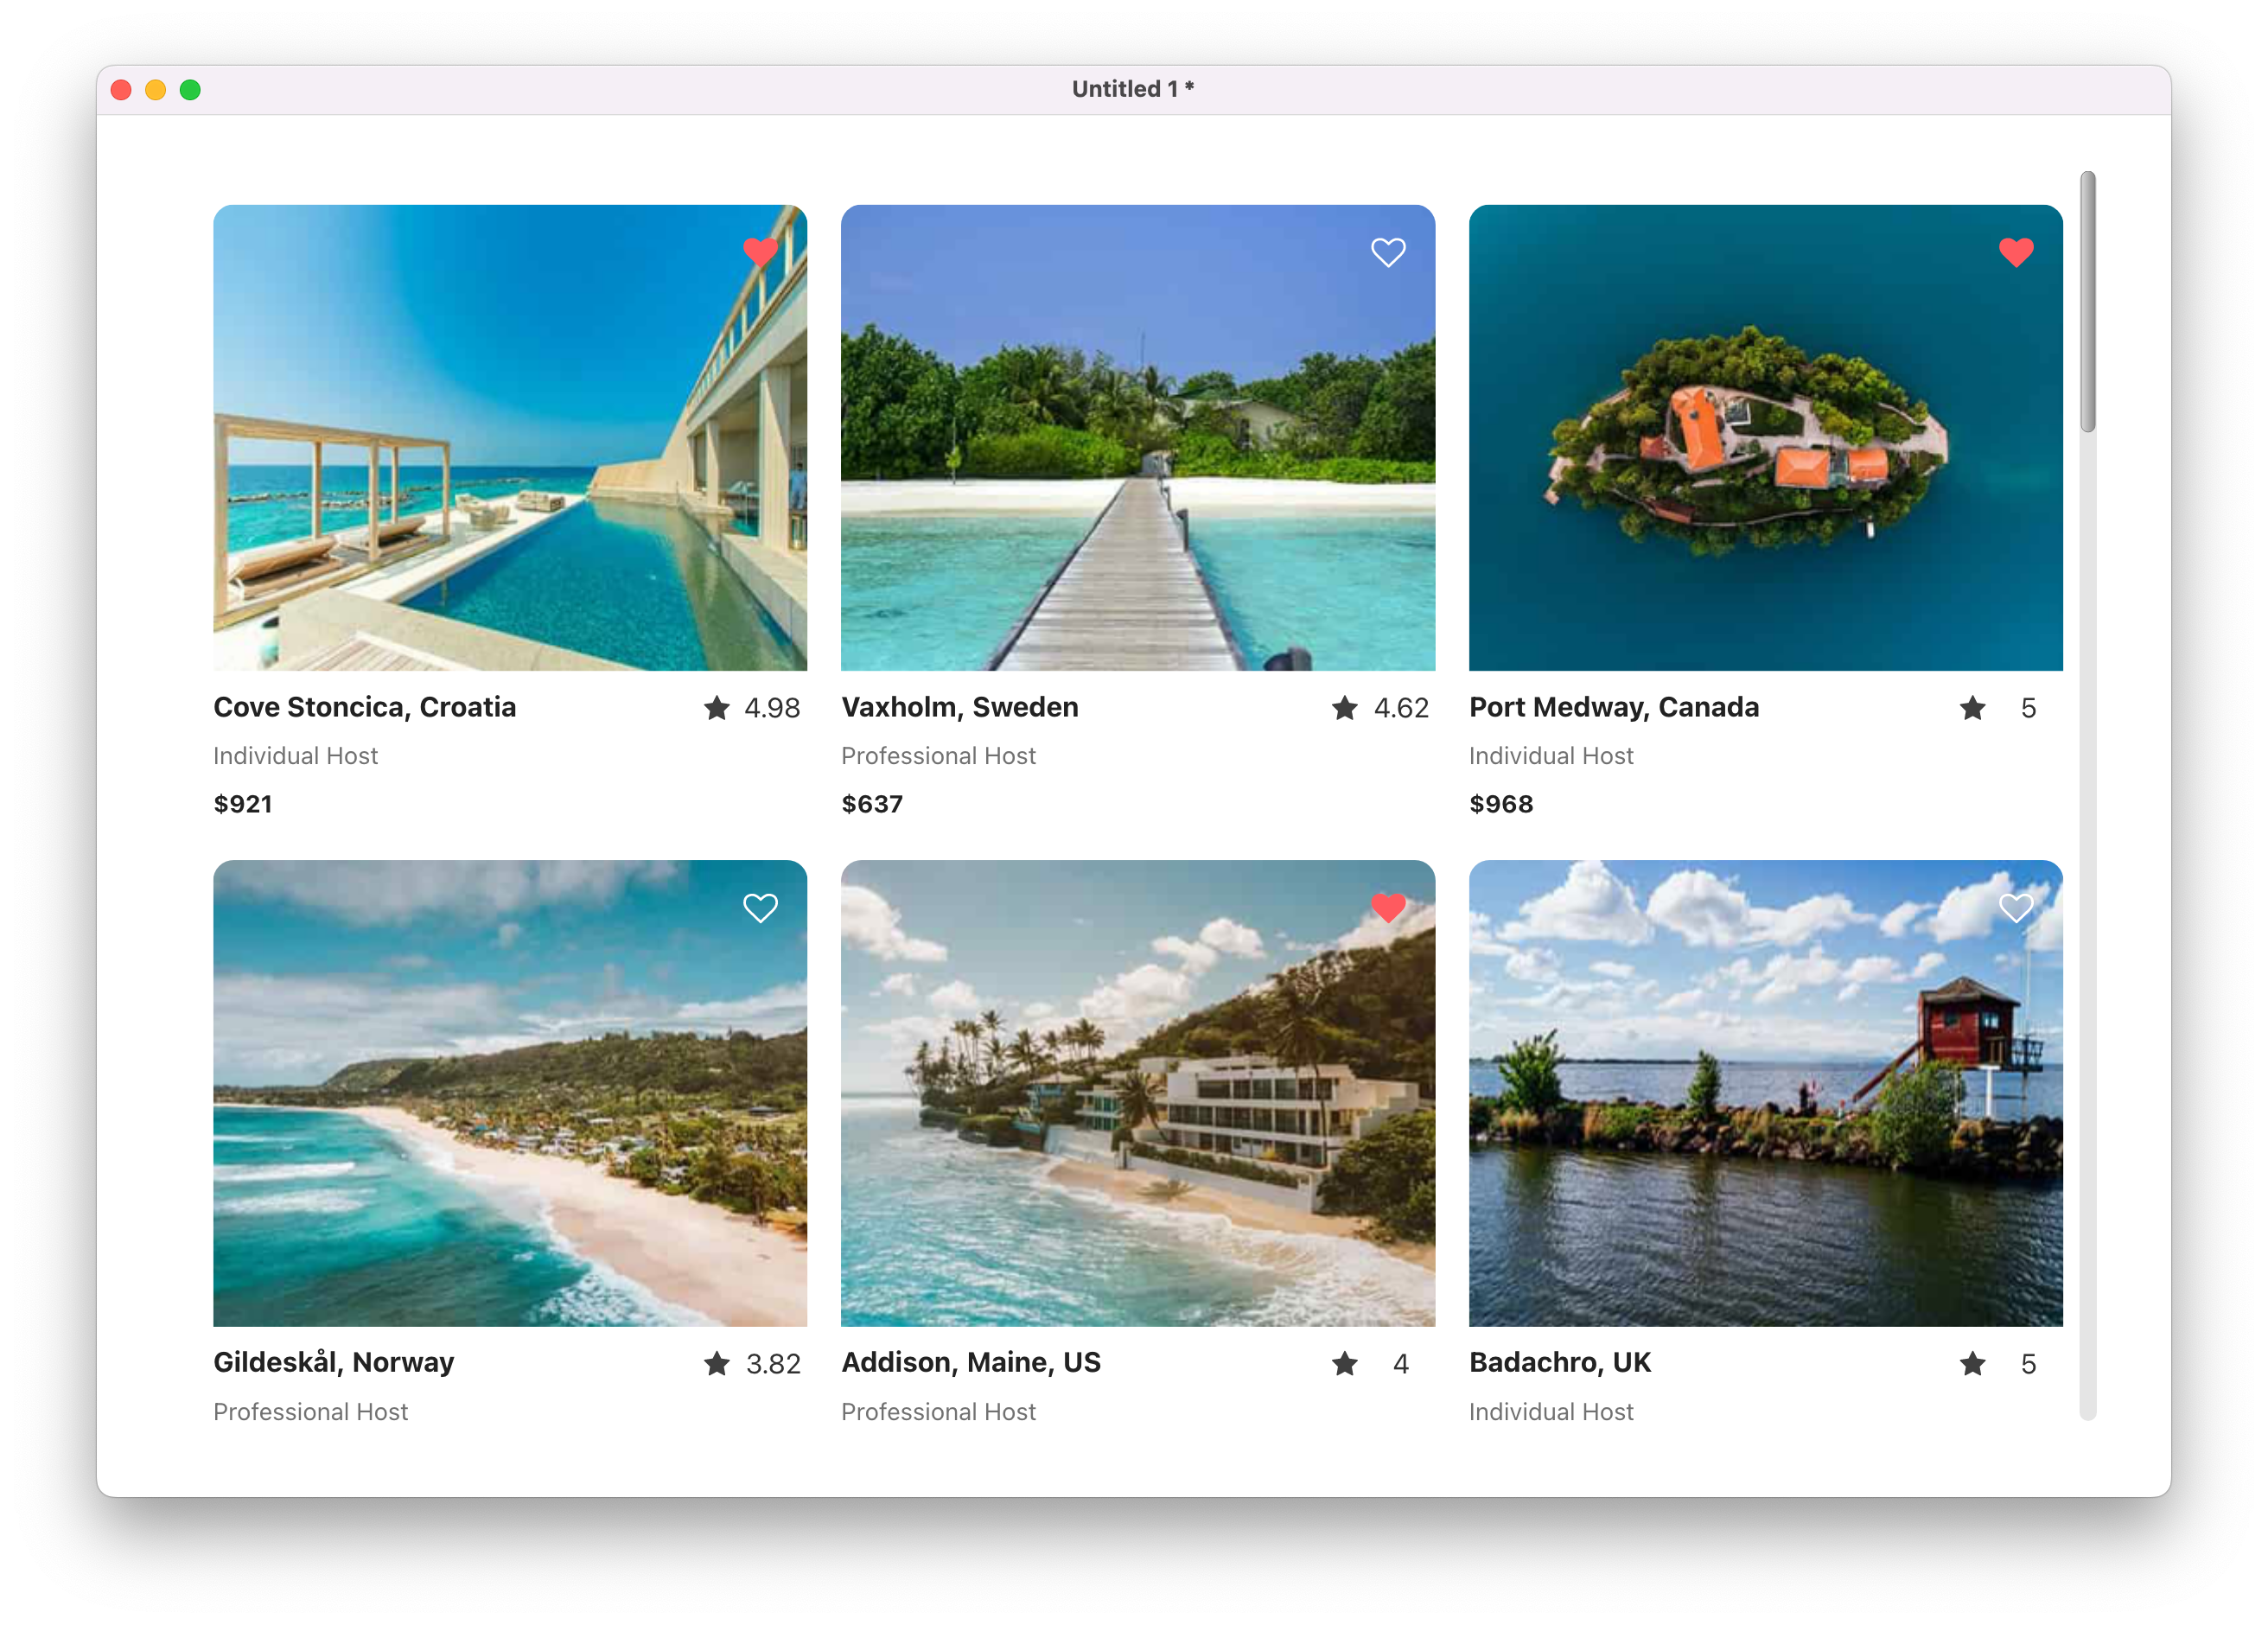Favorite the Gildeskål, Norway listing heart
Screen dimensions: 2268x1625
[x=760, y=907]
